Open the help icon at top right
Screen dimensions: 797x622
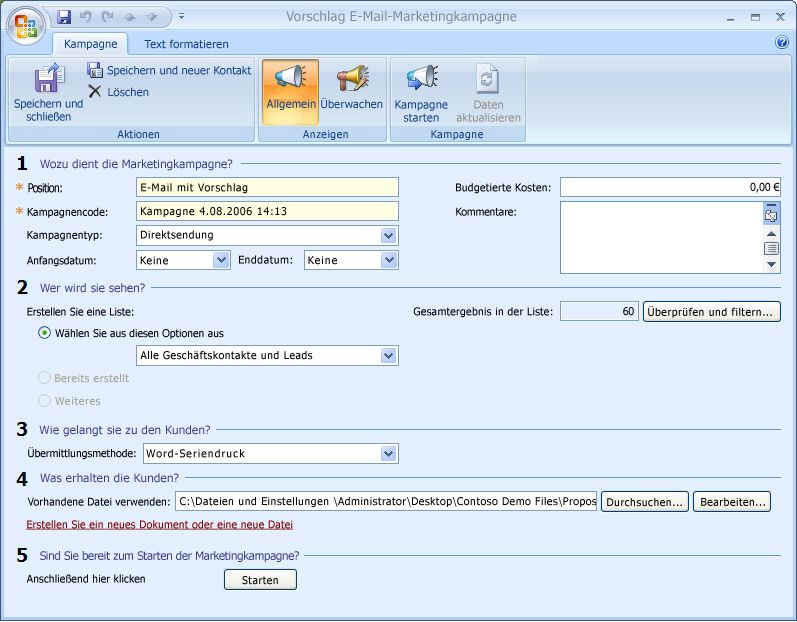782,42
